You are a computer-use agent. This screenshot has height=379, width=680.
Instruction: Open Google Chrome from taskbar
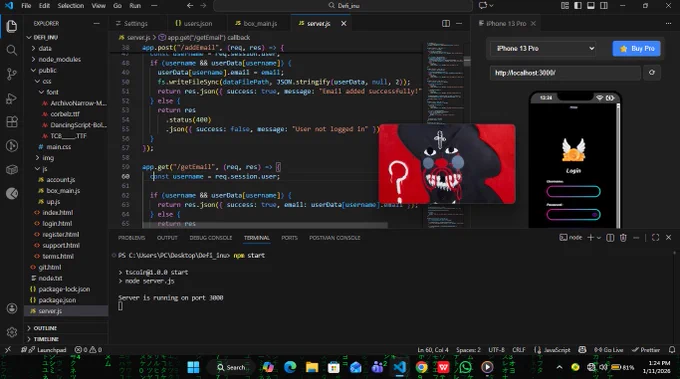point(422,367)
